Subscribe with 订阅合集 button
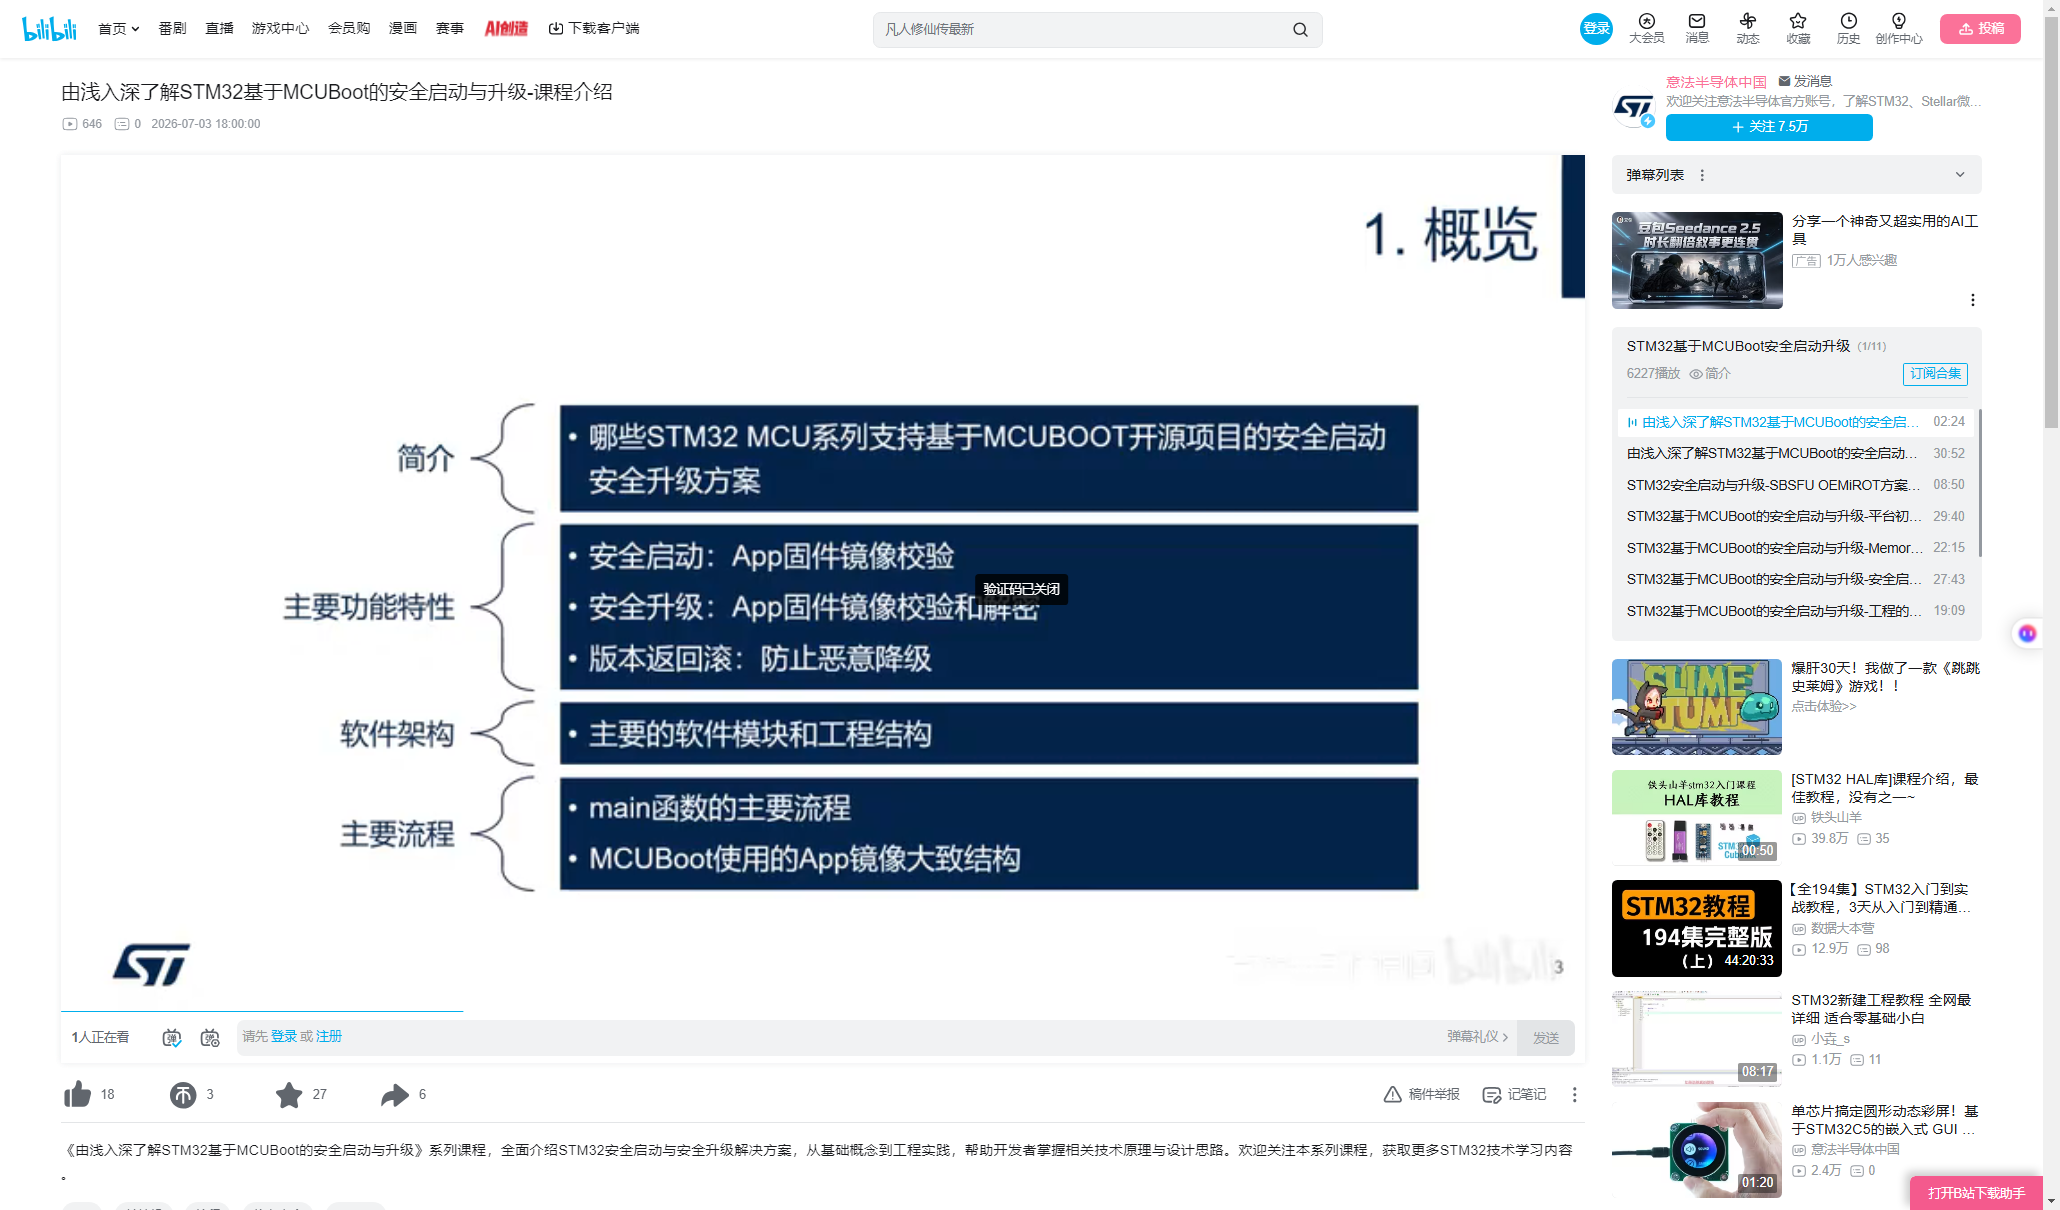Image resolution: width=2060 pixels, height=1210 pixels. (1935, 374)
